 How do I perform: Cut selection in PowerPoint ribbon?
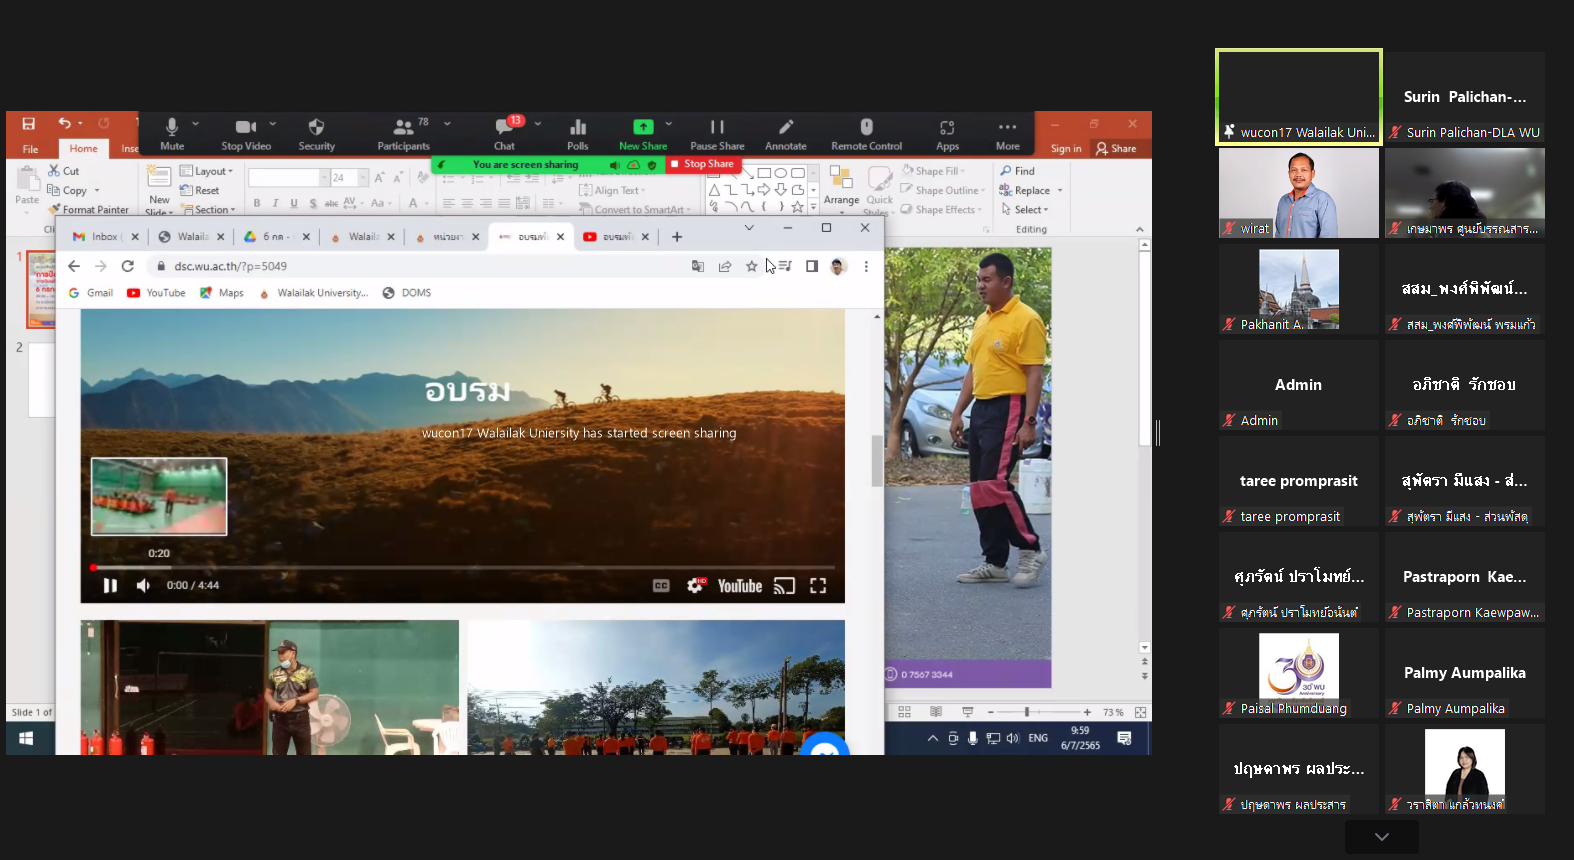click(x=63, y=171)
